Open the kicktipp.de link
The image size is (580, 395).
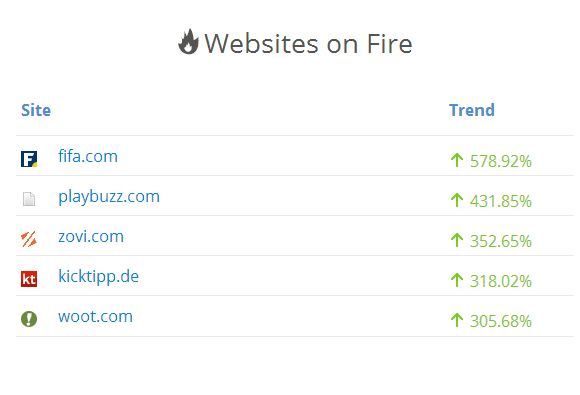point(98,277)
